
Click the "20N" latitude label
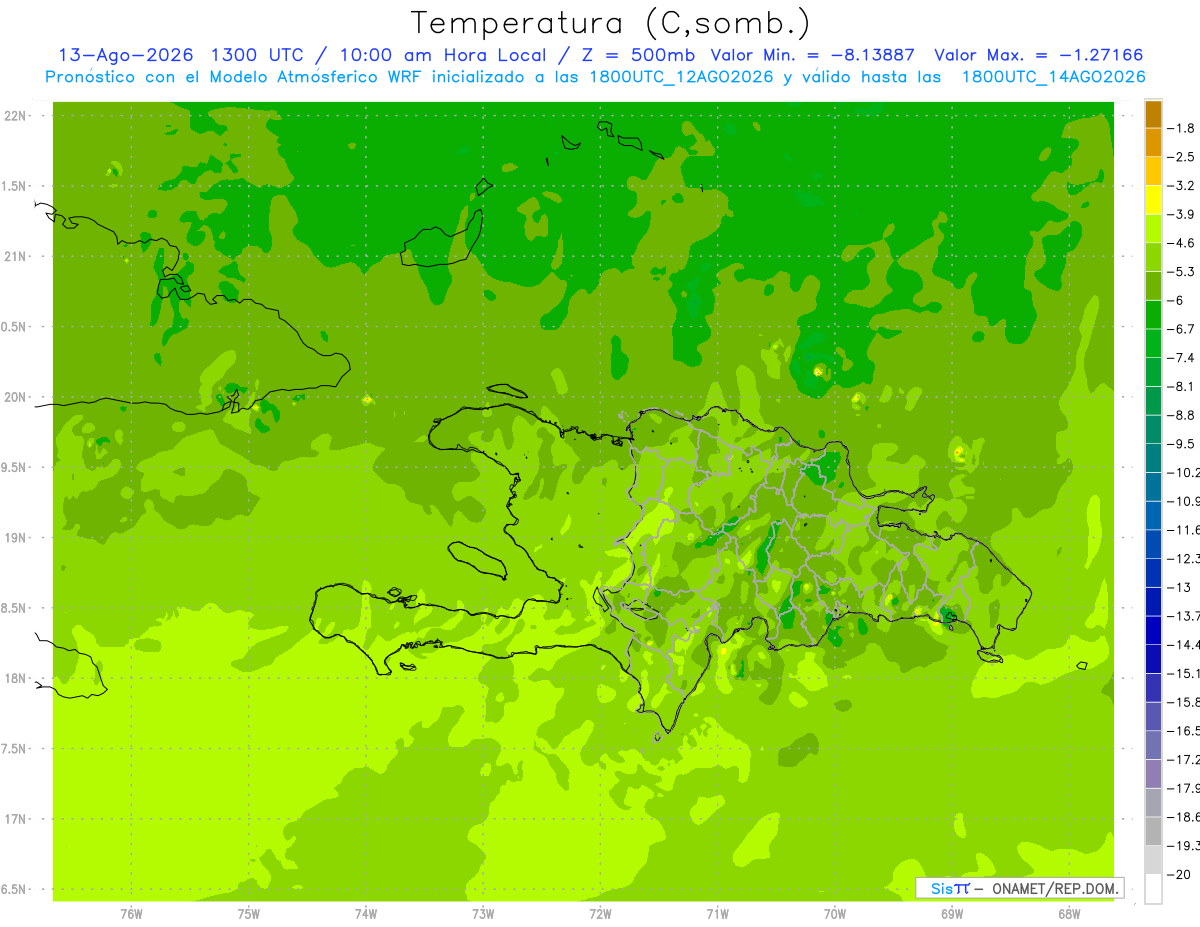pos(16,397)
